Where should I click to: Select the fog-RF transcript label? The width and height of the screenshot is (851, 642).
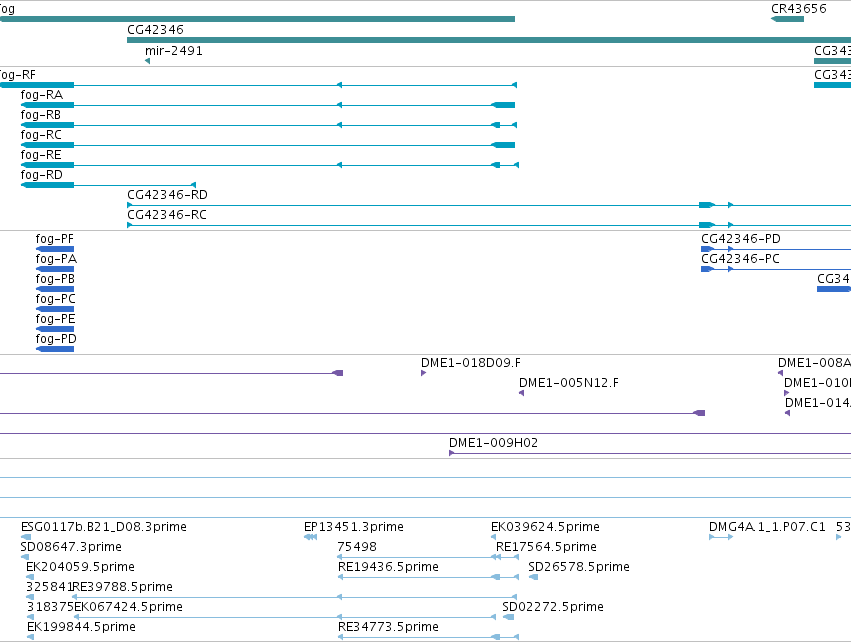click(x=17, y=75)
